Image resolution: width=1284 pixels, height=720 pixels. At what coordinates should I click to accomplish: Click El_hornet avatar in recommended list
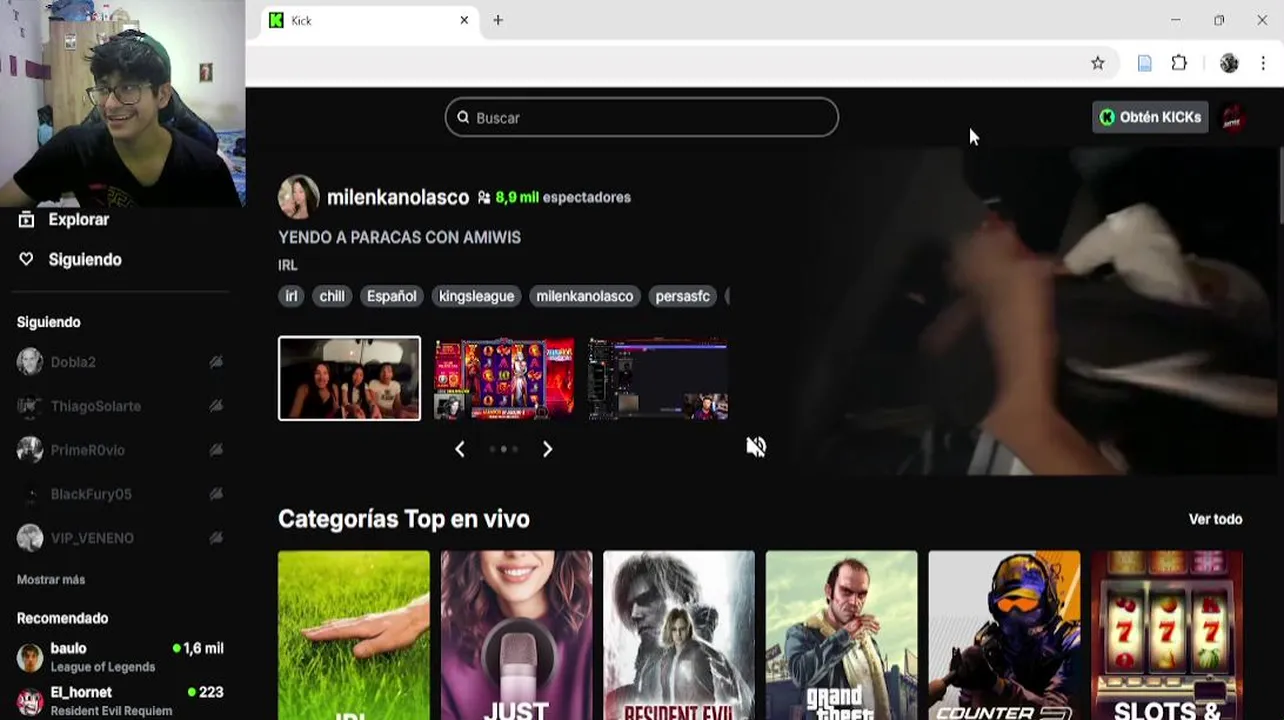pyautogui.click(x=30, y=701)
